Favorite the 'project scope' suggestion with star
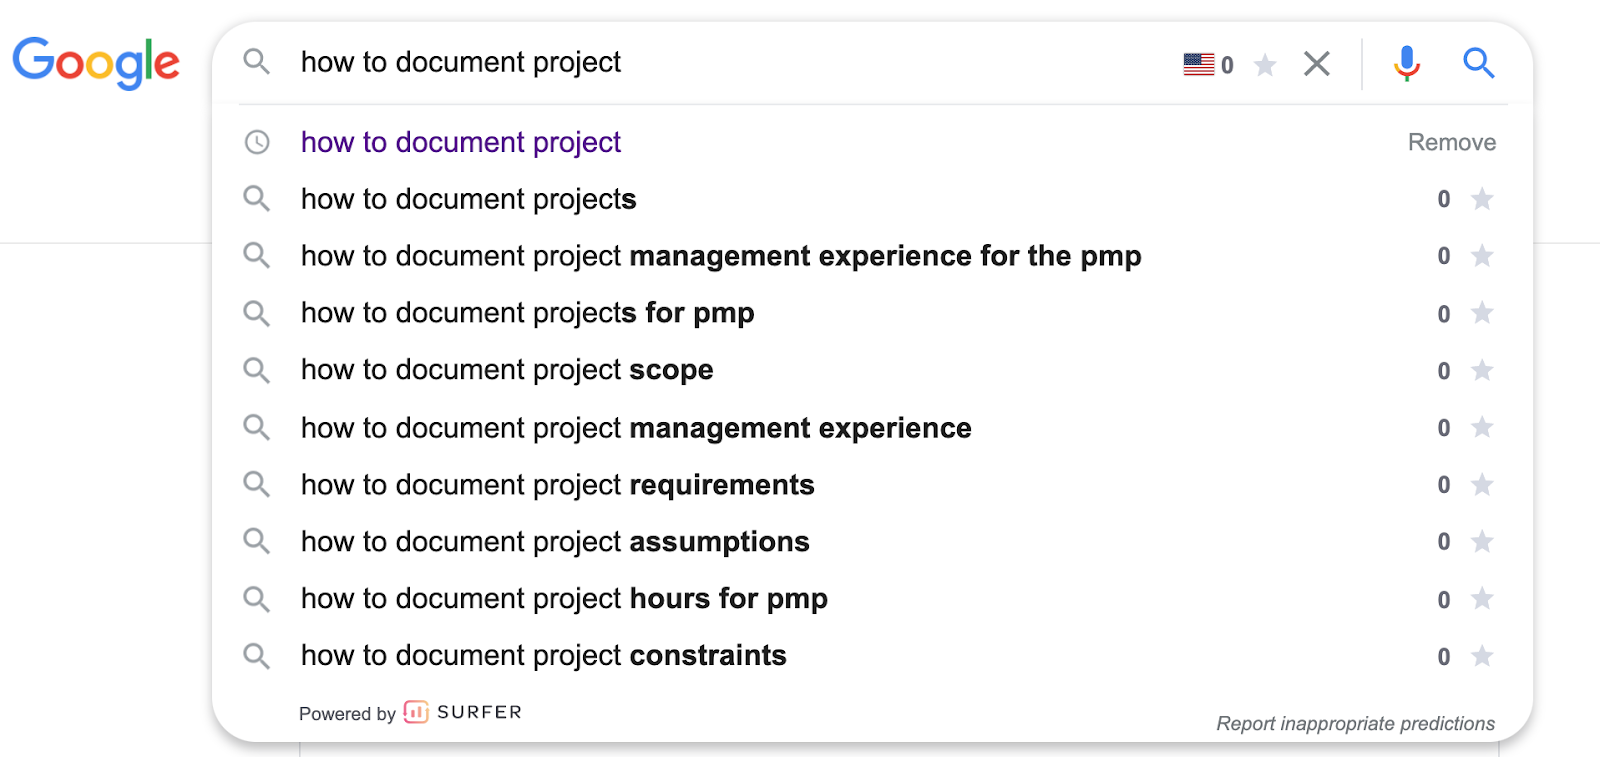Screen dimensions: 1600x757 1482,371
